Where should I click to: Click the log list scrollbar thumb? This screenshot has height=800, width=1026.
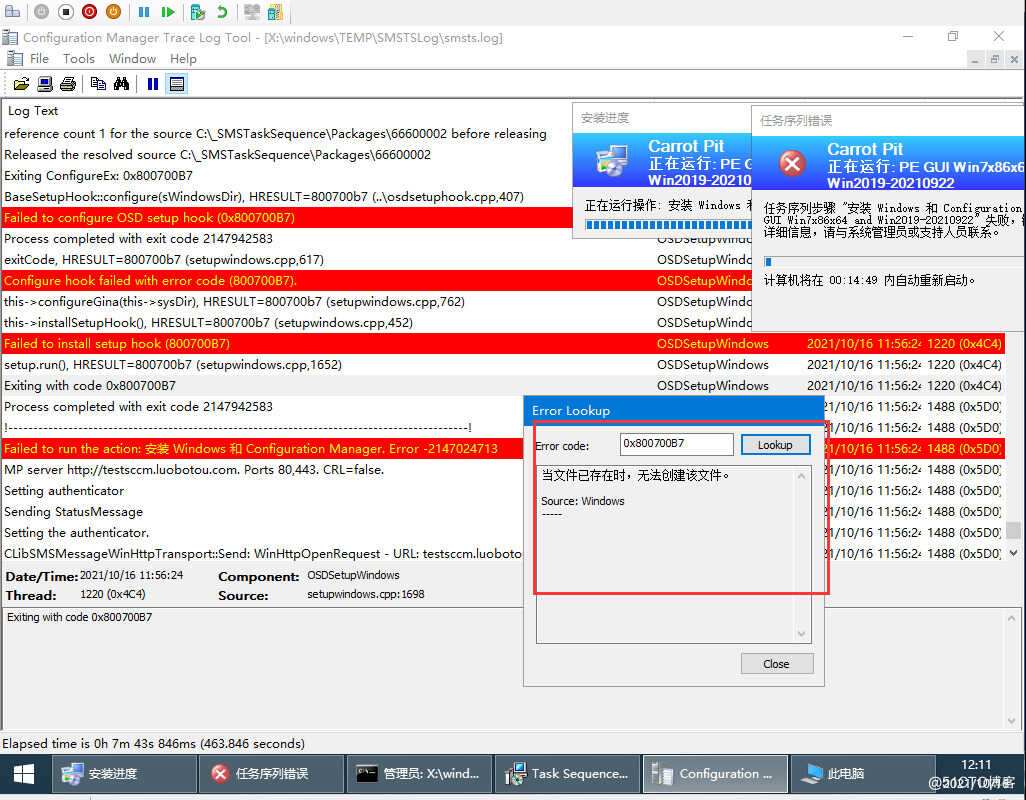click(1013, 530)
